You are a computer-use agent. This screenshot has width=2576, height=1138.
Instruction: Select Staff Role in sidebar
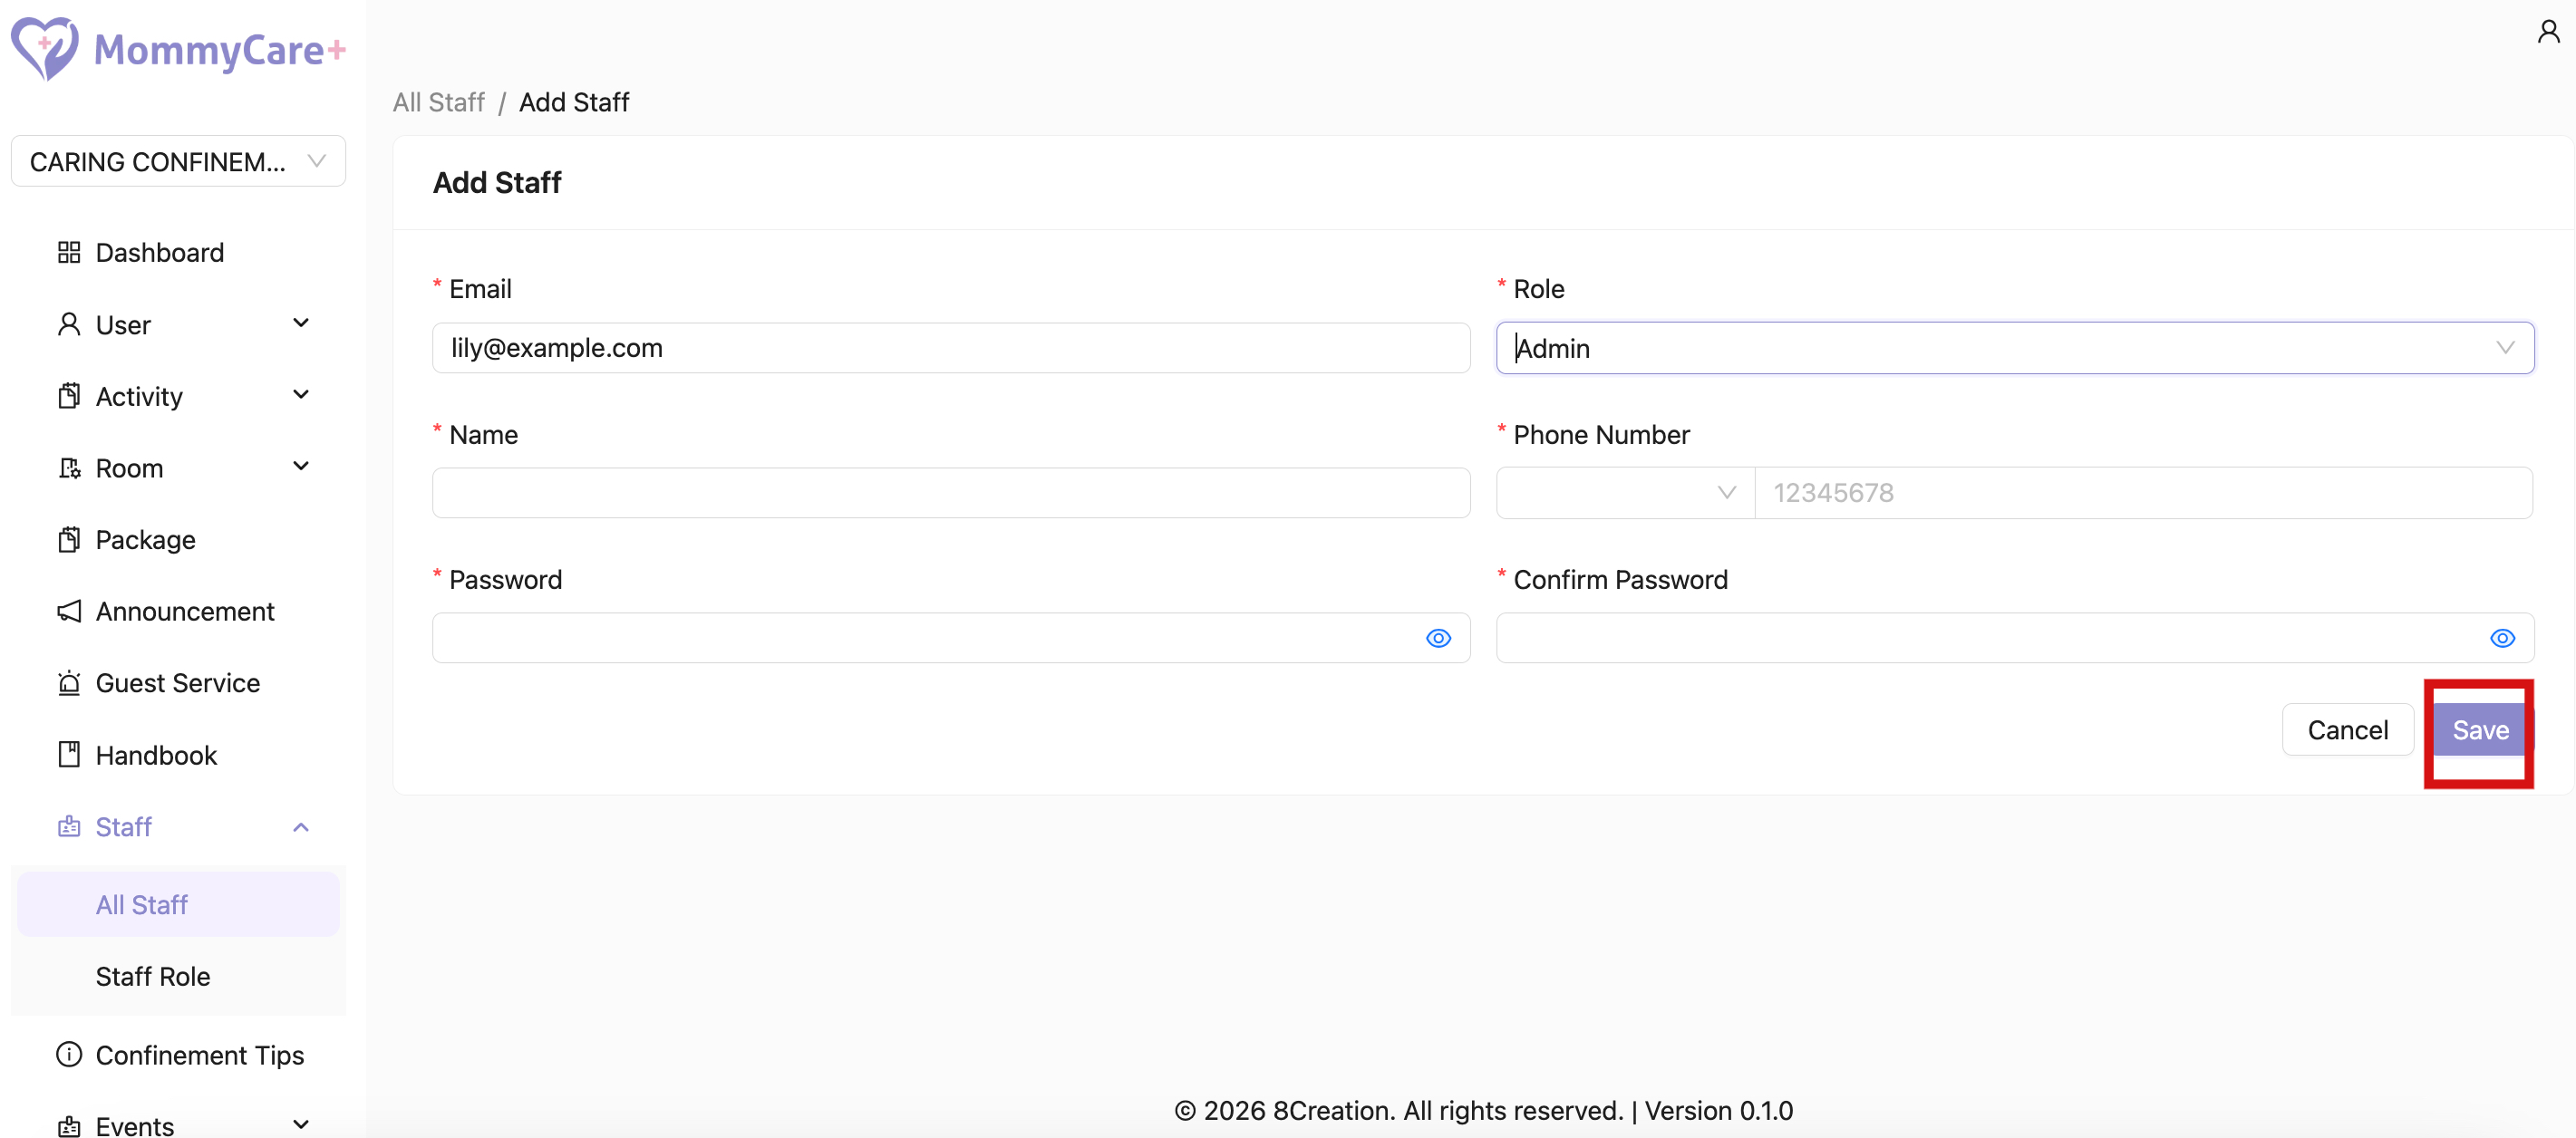(x=153, y=976)
